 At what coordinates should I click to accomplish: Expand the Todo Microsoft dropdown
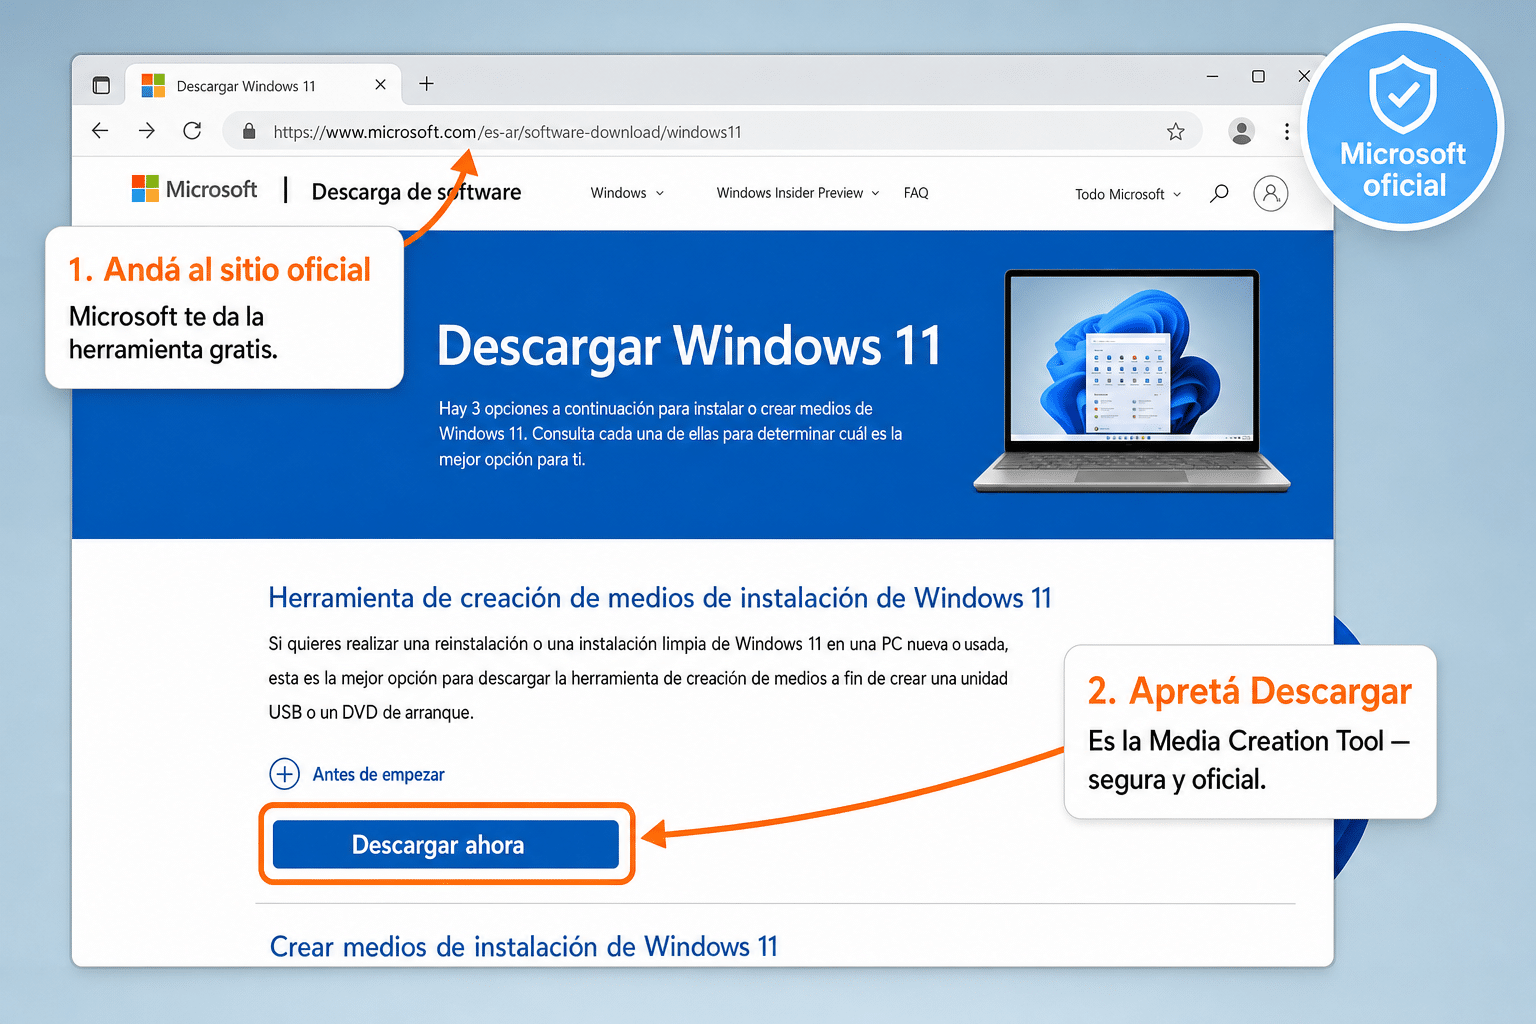coord(1128,194)
